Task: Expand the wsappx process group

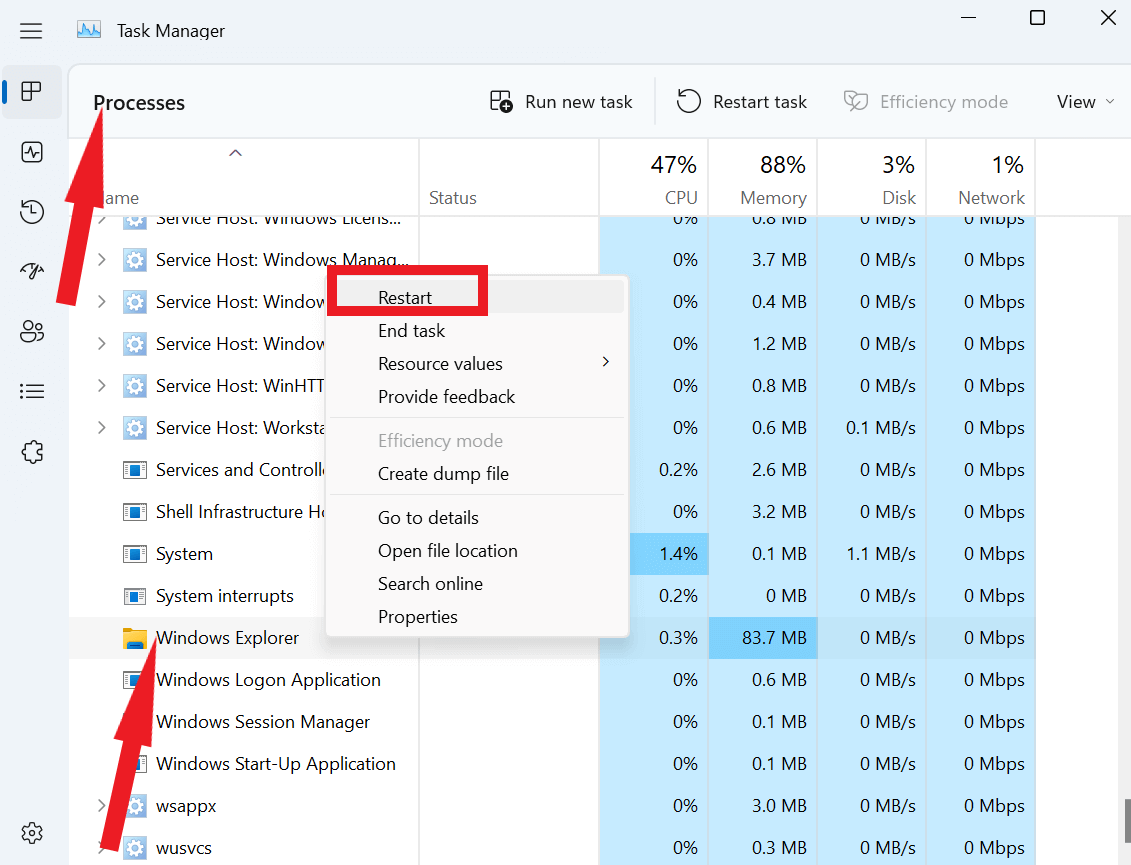Action: tap(100, 805)
